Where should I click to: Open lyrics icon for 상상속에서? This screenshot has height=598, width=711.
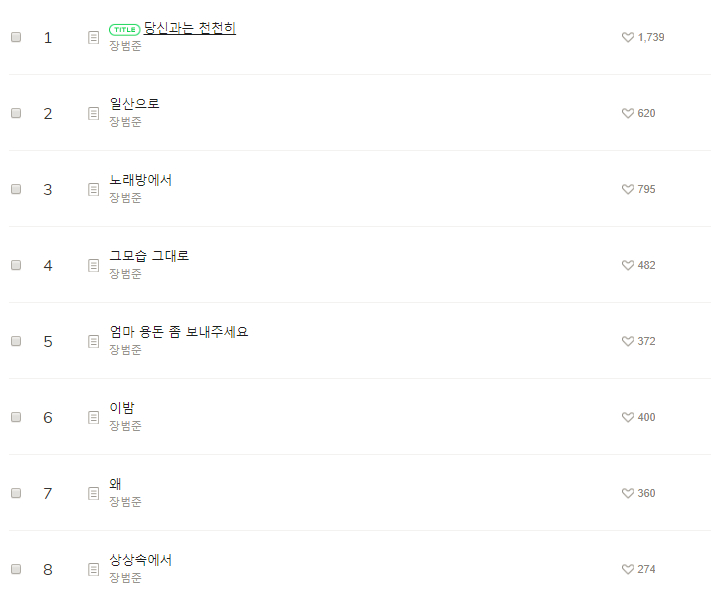pos(93,569)
